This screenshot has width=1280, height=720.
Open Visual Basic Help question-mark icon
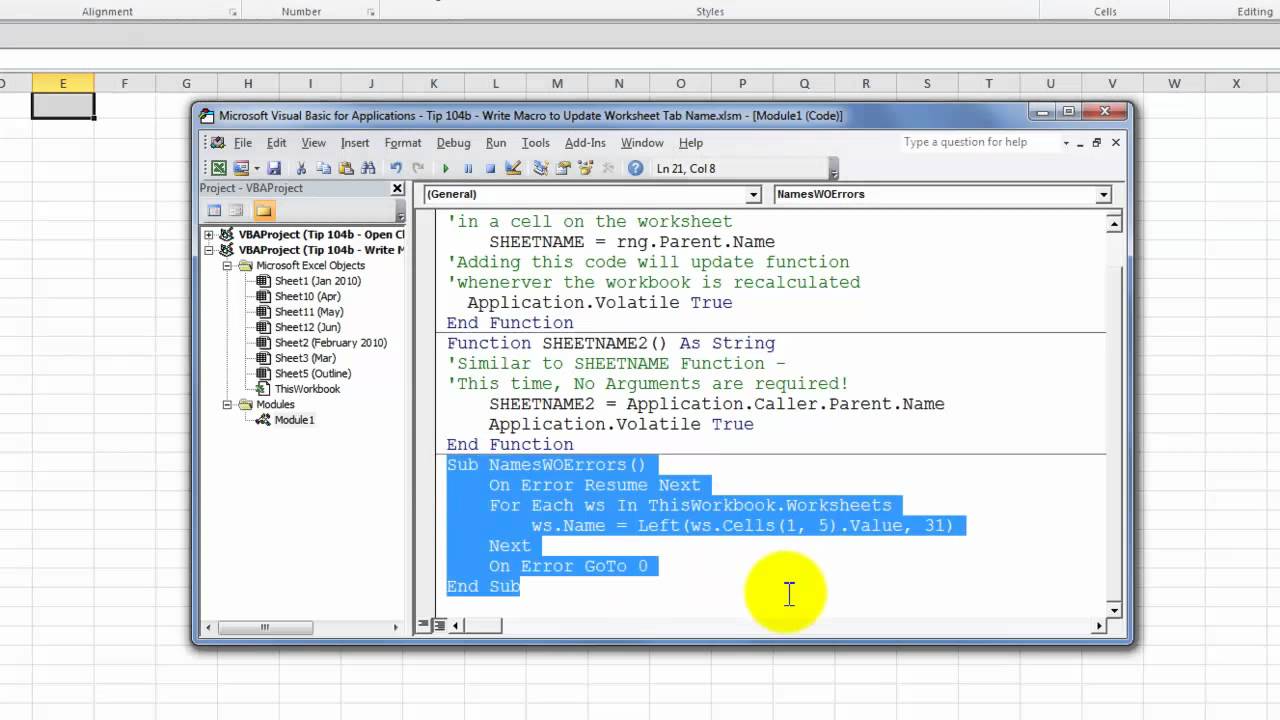635,168
